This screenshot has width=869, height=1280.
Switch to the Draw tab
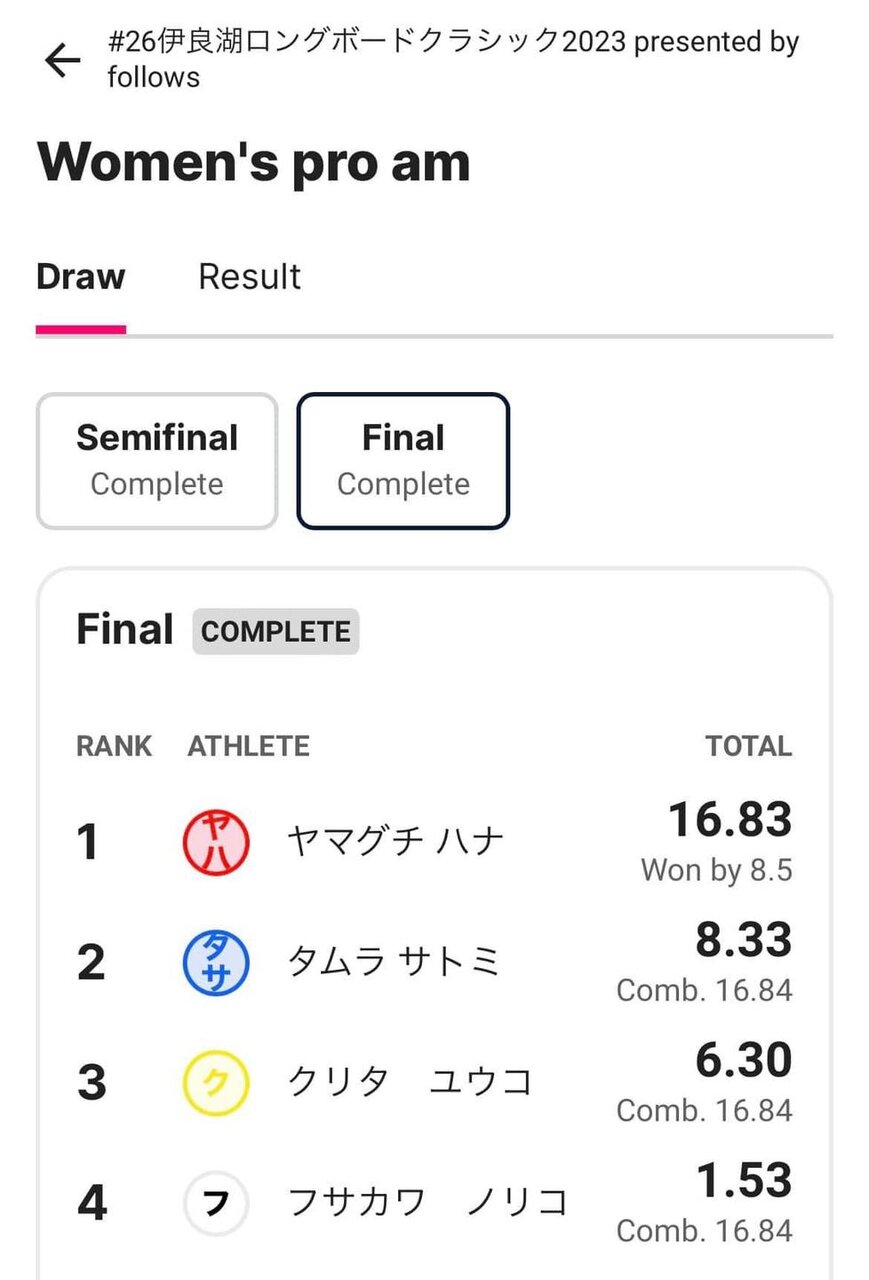tap(81, 277)
